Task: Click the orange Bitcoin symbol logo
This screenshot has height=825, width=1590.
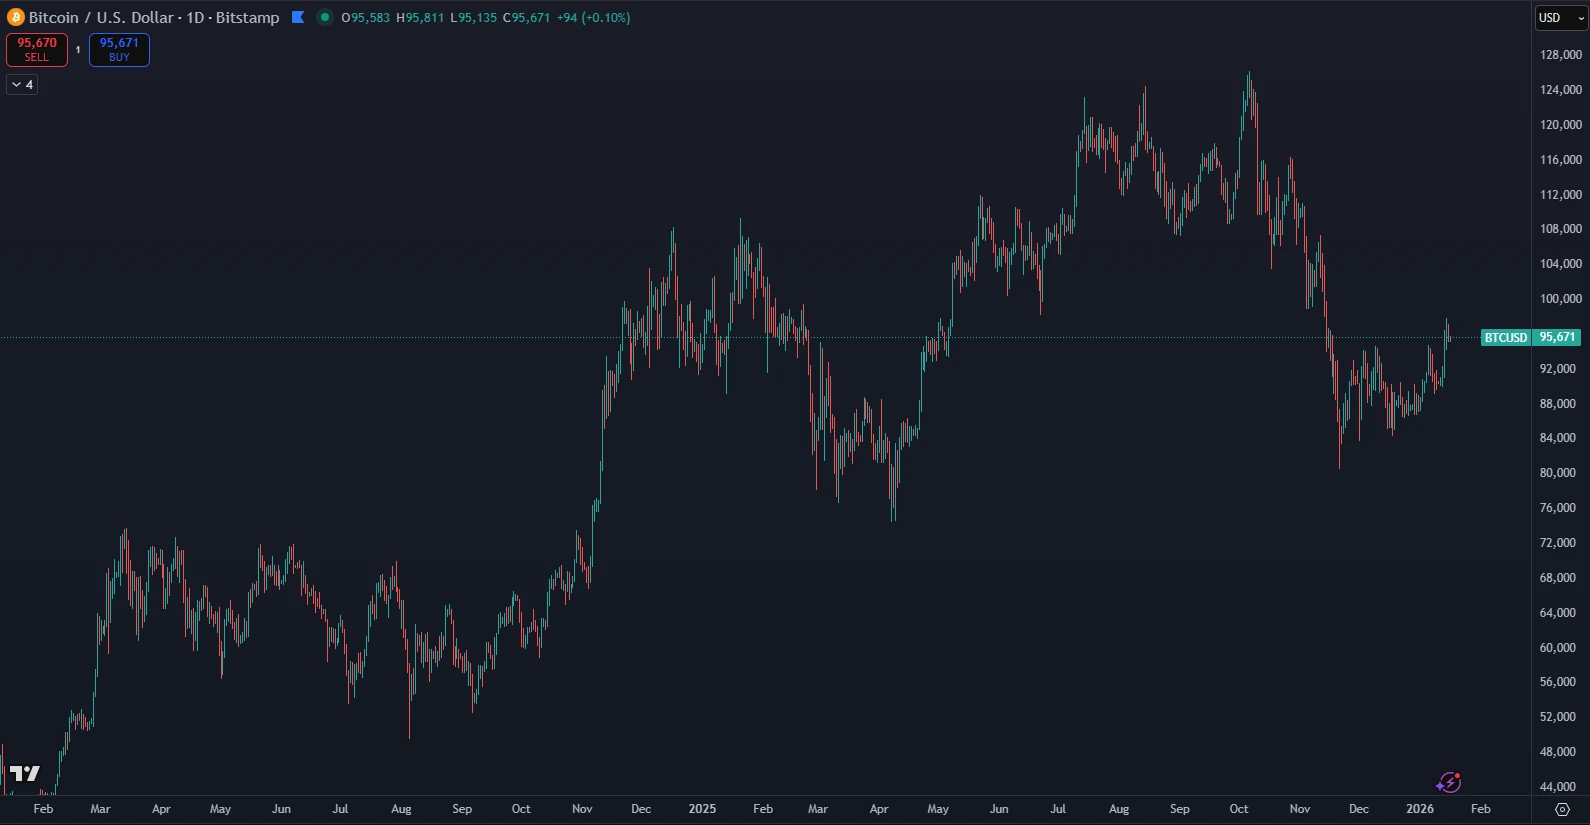Action: point(15,17)
